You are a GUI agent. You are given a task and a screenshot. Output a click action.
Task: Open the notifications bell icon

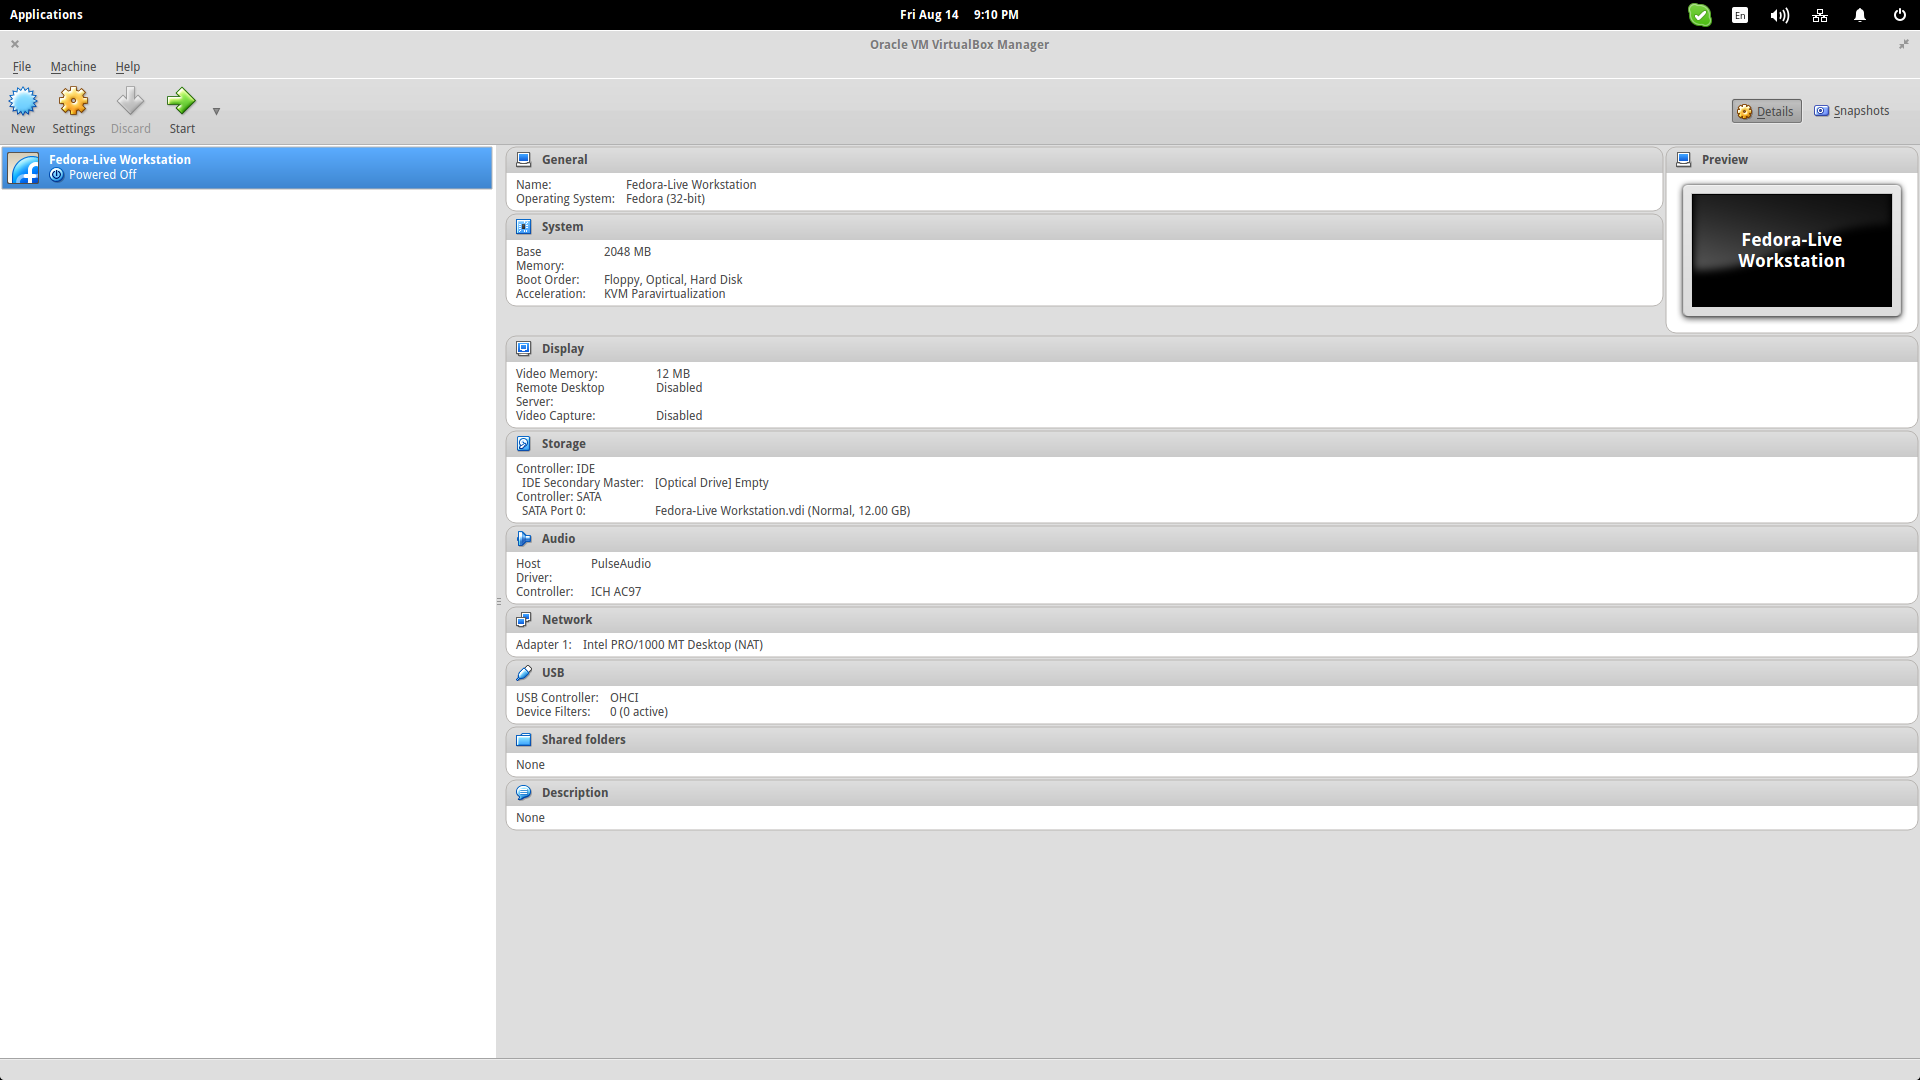pos(1860,15)
